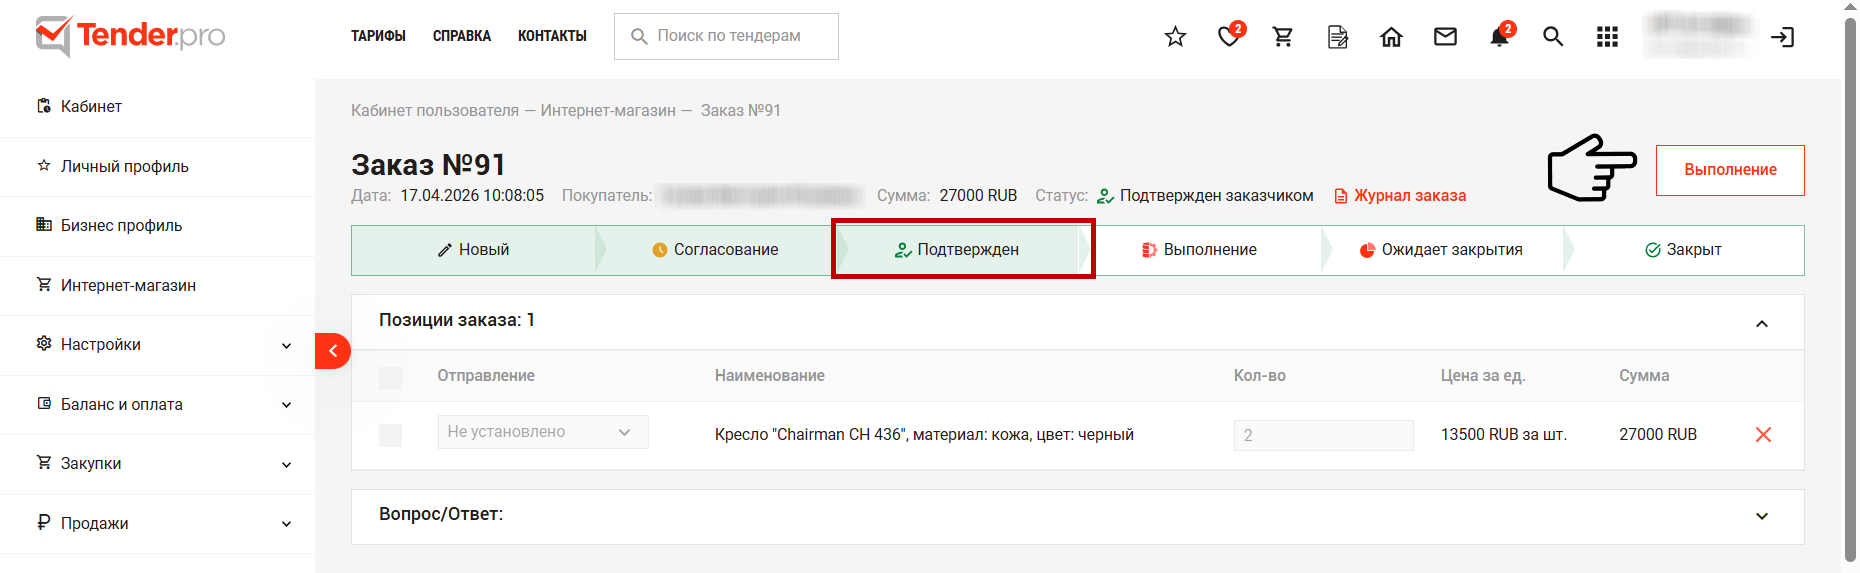
Task: Check the select-all checkbox in table header
Action: (x=391, y=378)
